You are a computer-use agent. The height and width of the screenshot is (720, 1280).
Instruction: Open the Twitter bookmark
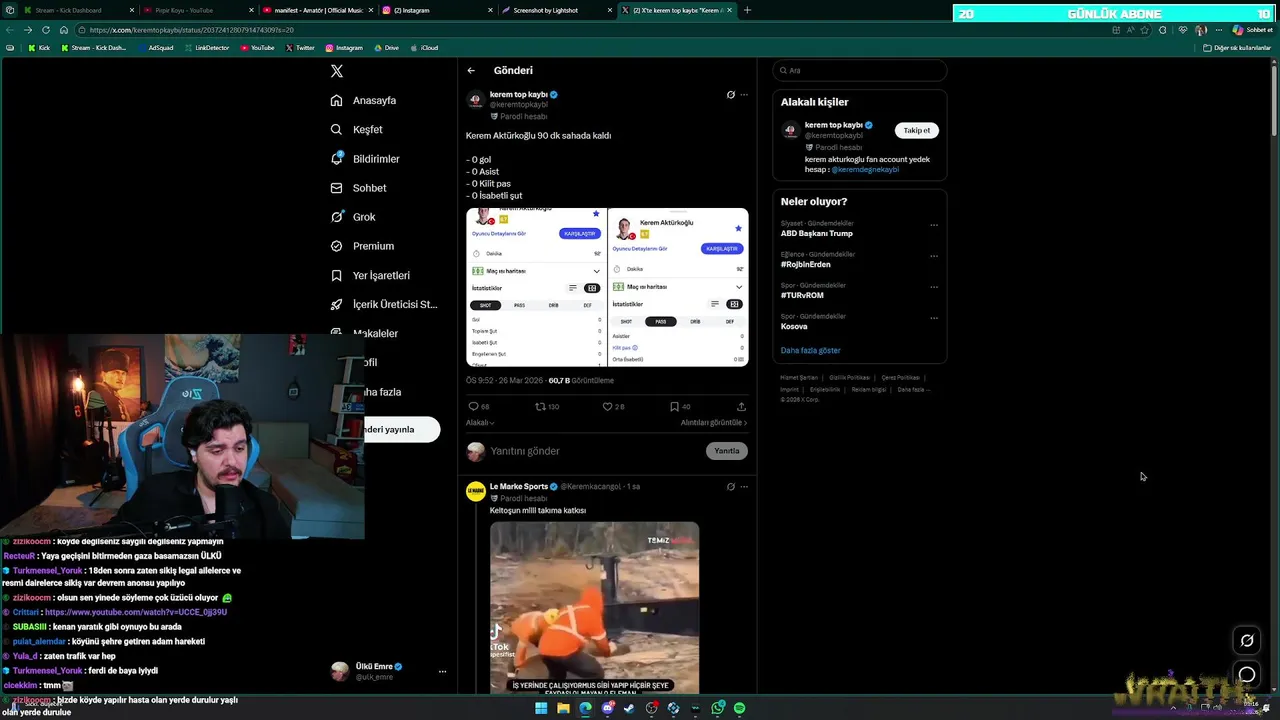click(x=300, y=48)
